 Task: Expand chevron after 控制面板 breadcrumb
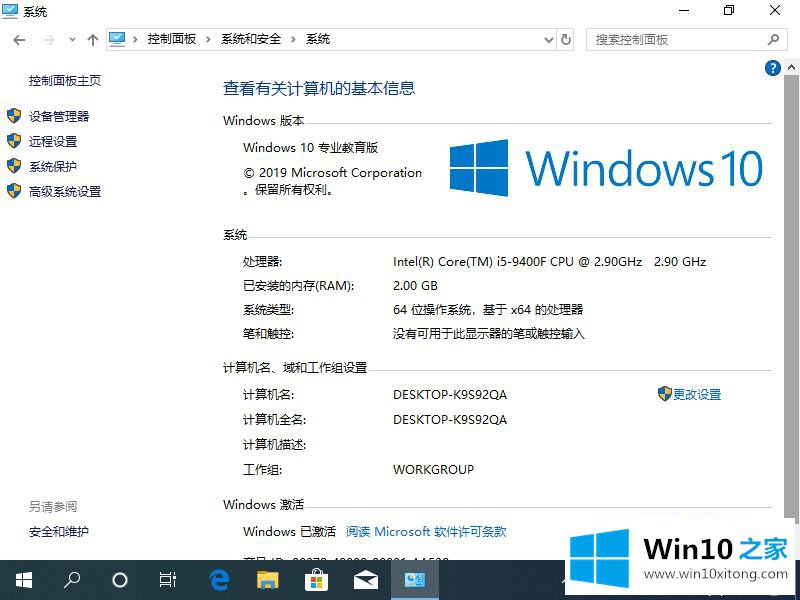(208, 39)
